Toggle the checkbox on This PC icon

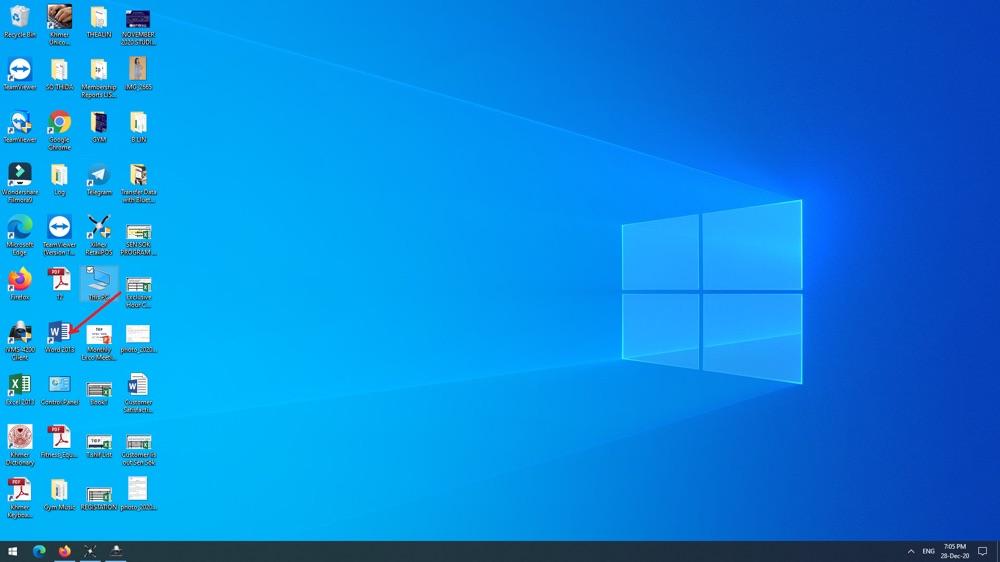[x=90, y=270]
